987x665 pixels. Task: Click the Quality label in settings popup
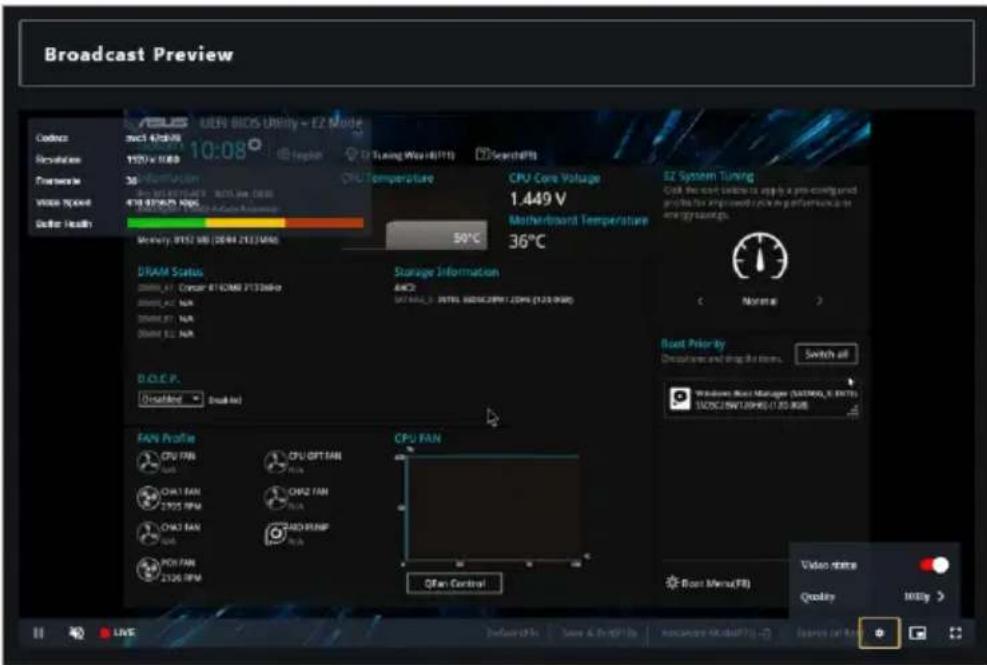[817, 596]
